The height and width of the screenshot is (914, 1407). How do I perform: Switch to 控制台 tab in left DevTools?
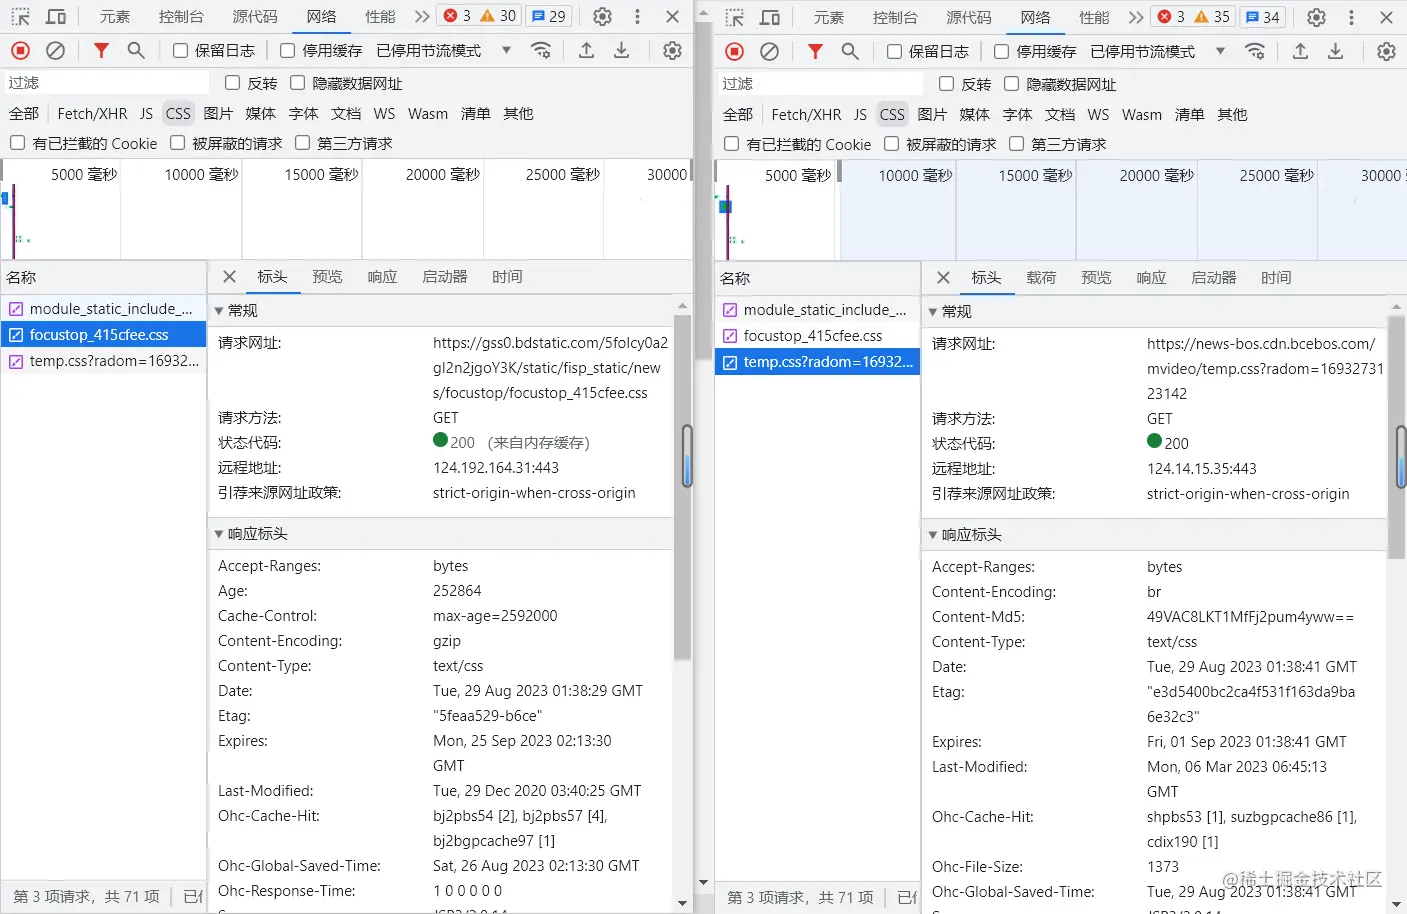(181, 16)
